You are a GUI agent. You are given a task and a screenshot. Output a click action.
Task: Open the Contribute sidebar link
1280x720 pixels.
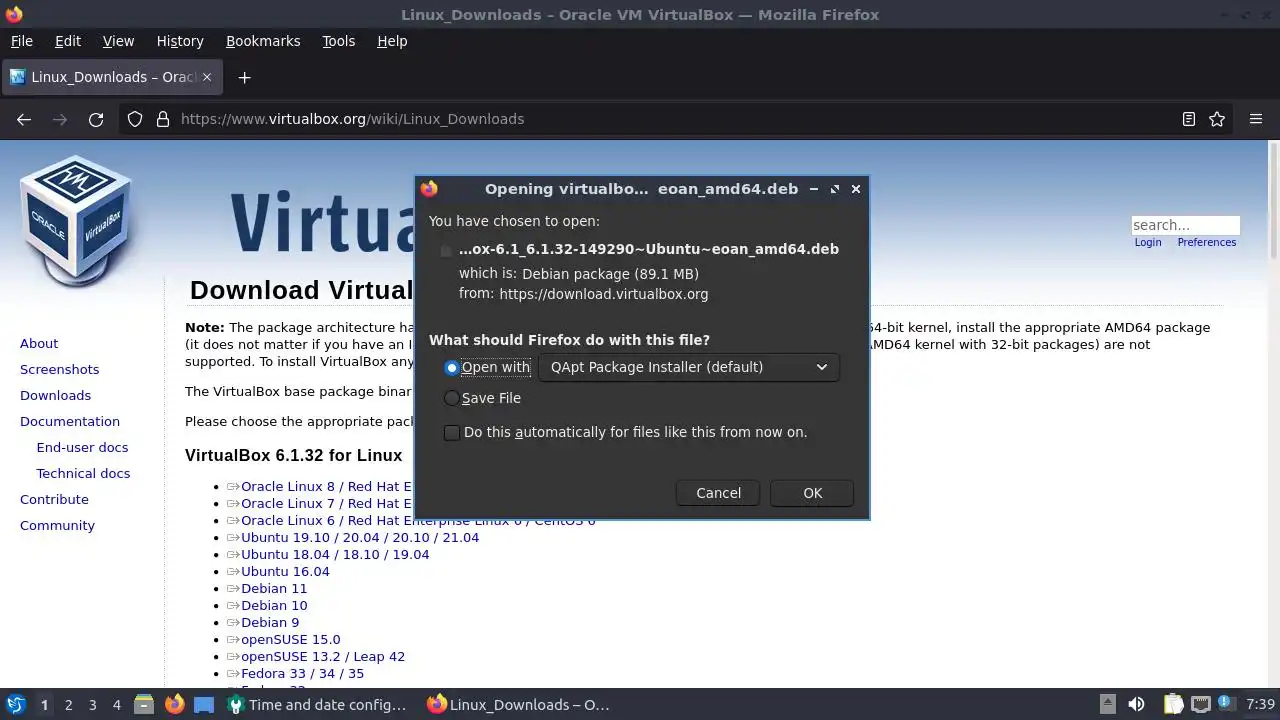pos(54,499)
